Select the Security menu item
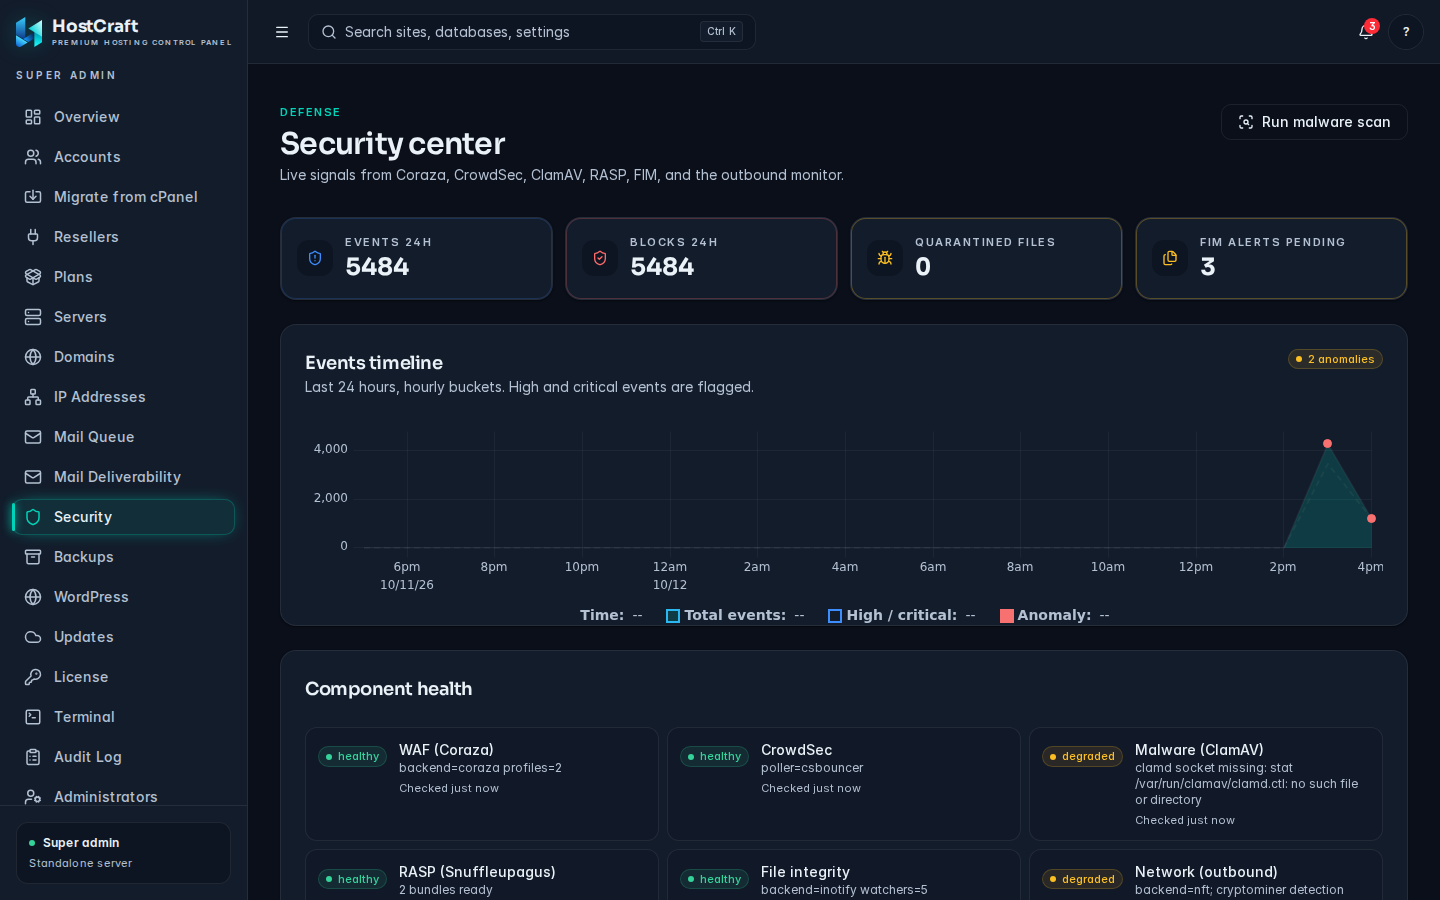This screenshot has width=1440, height=900. tap(124, 517)
